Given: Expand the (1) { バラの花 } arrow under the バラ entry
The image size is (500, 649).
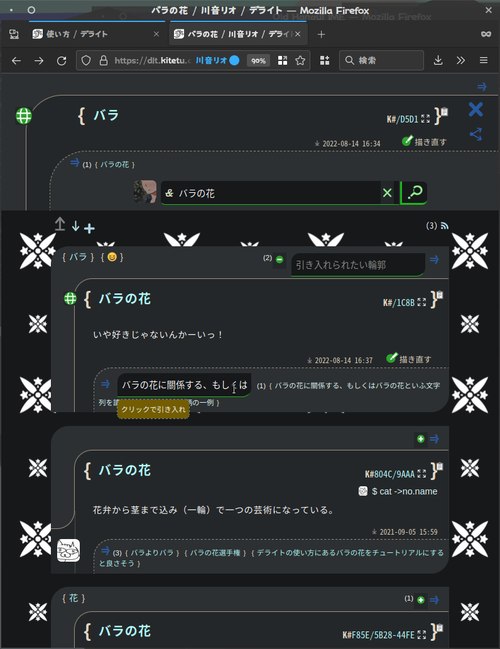Looking at the screenshot, I should [x=75, y=162].
